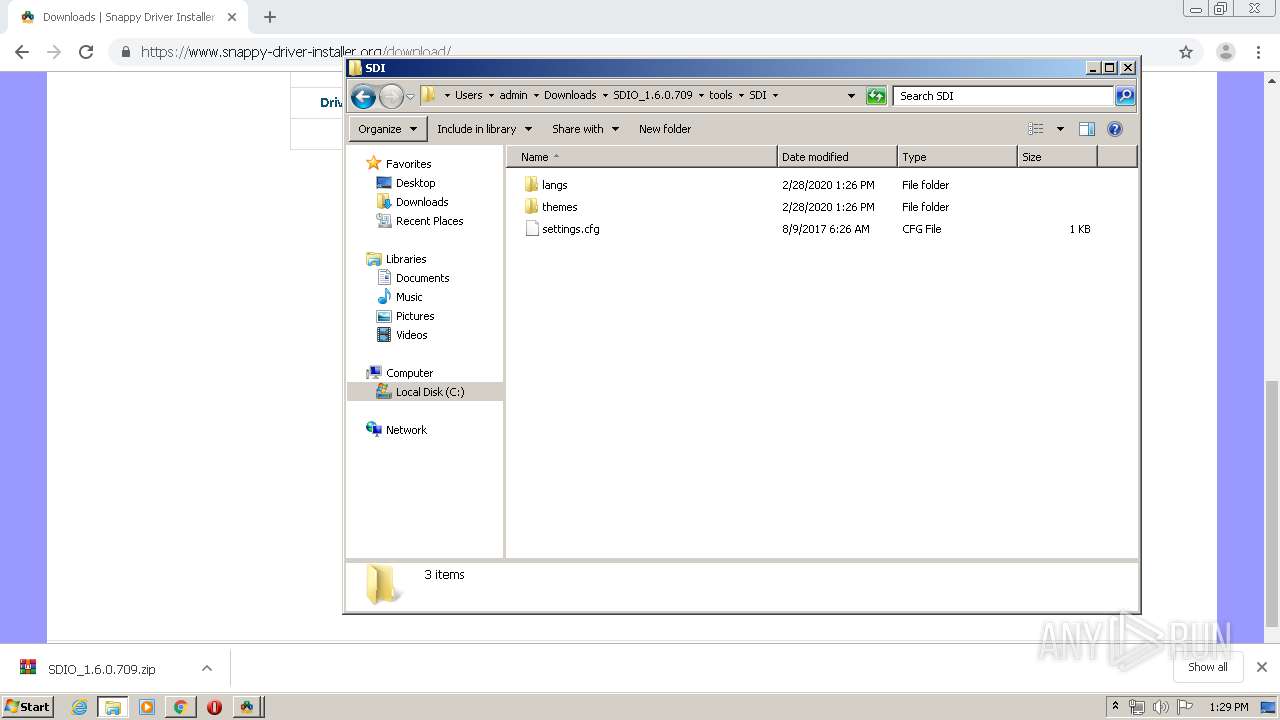This screenshot has width=1280, height=720.
Task: Select Computer in the navigation pane
Action: pyautogui.click(x=409, y=373)
